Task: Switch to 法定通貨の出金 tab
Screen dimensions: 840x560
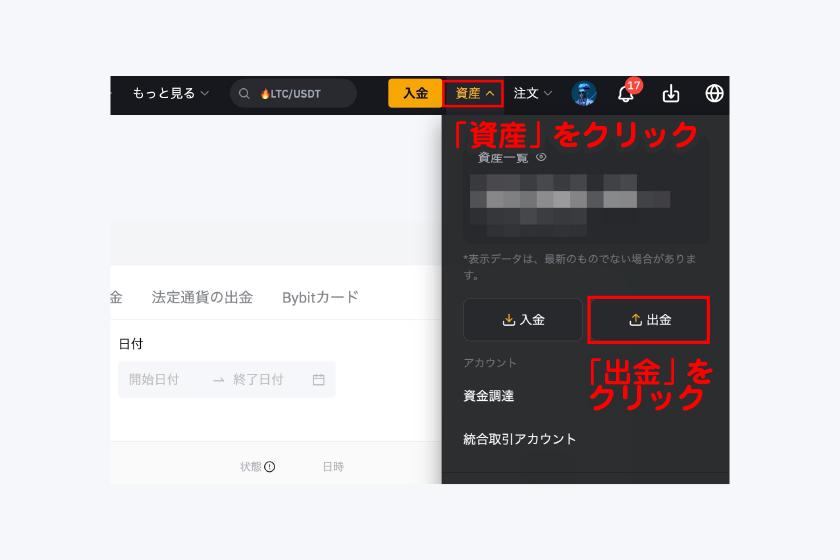Action: coord(202,297)
